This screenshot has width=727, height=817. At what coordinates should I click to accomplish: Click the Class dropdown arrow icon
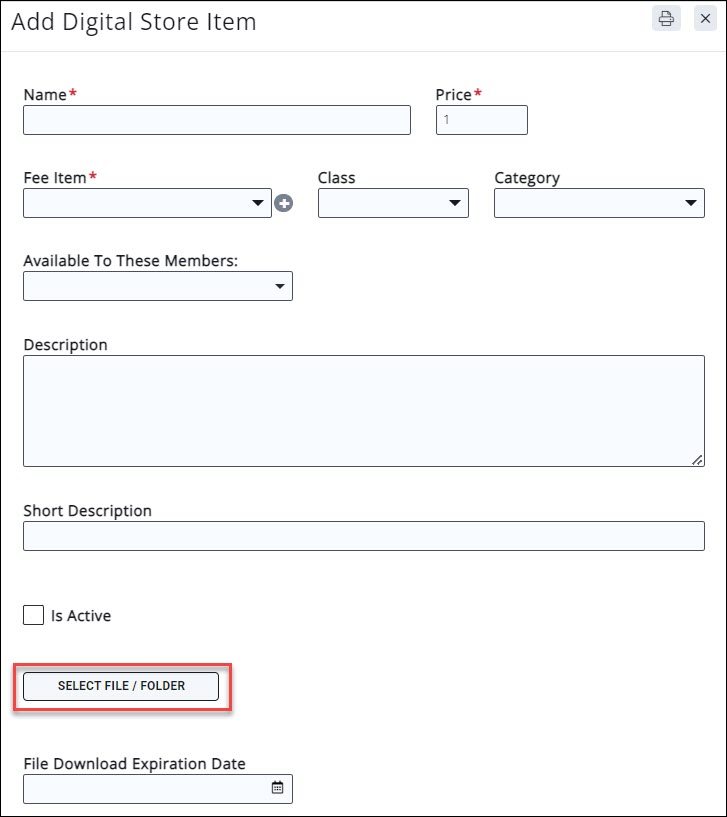(x=456, y=202)
